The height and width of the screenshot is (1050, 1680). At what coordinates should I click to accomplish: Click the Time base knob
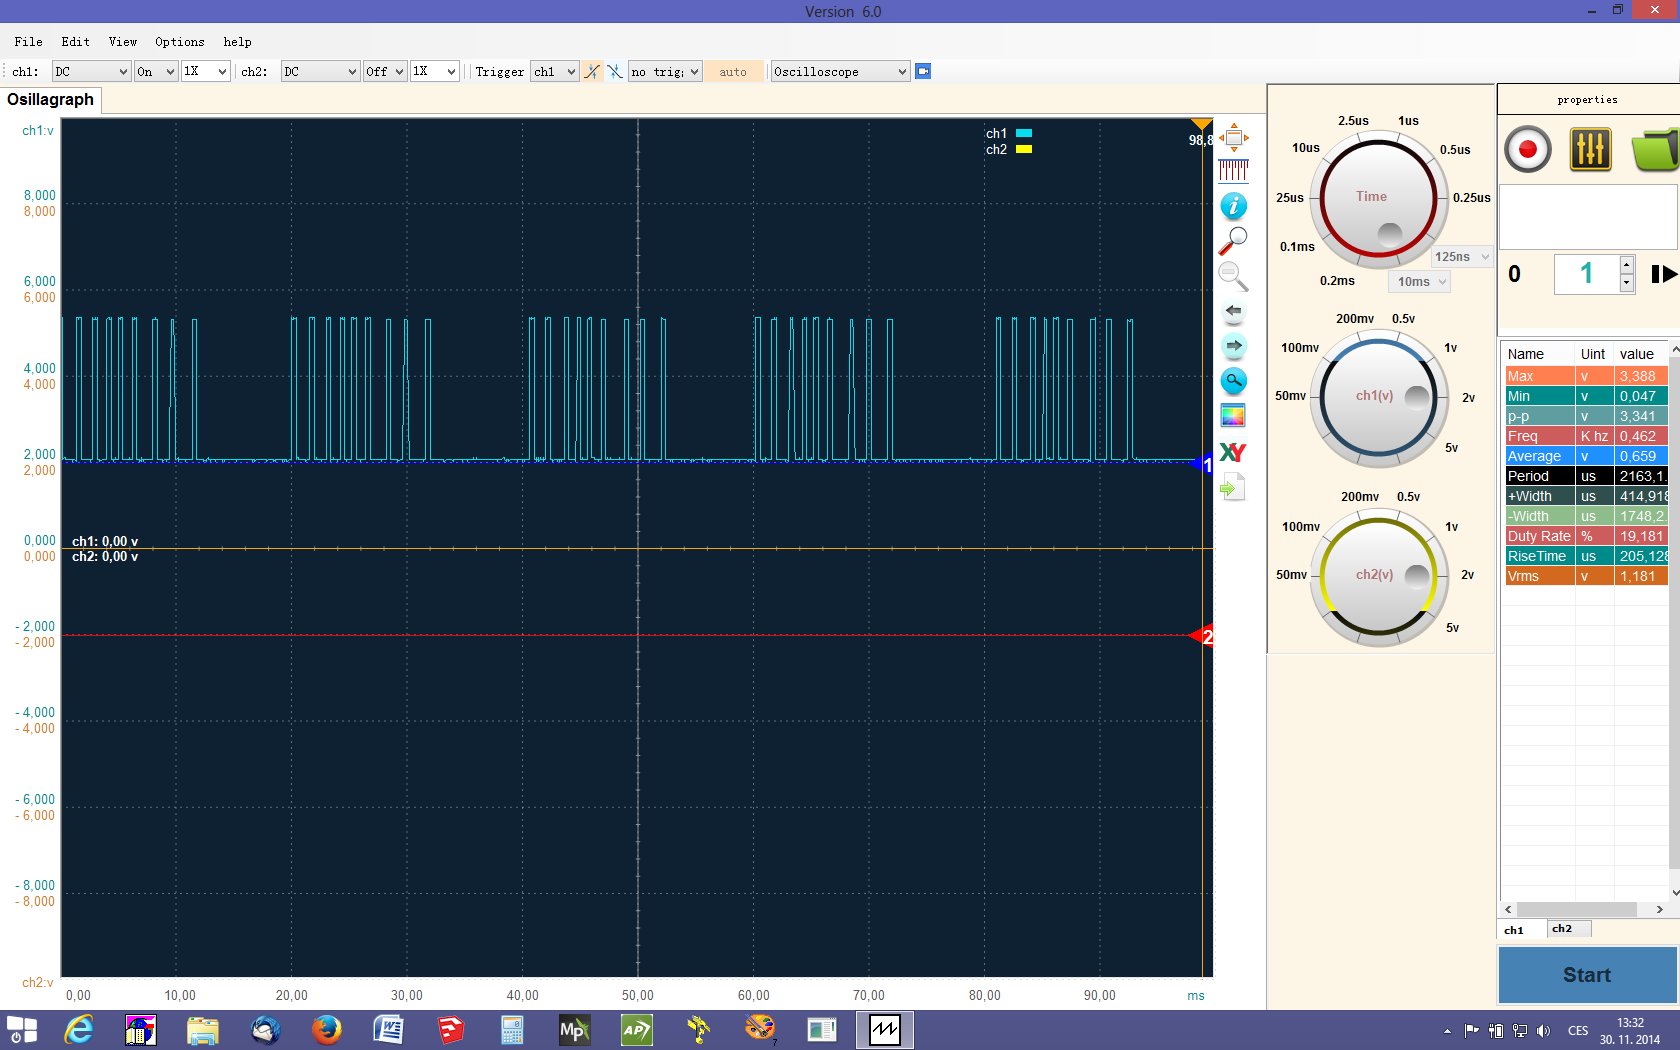(x=1377, y=197)
